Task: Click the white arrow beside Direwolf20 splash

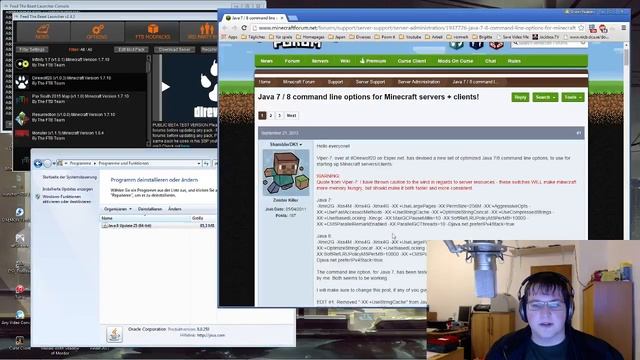Action: 165,87
